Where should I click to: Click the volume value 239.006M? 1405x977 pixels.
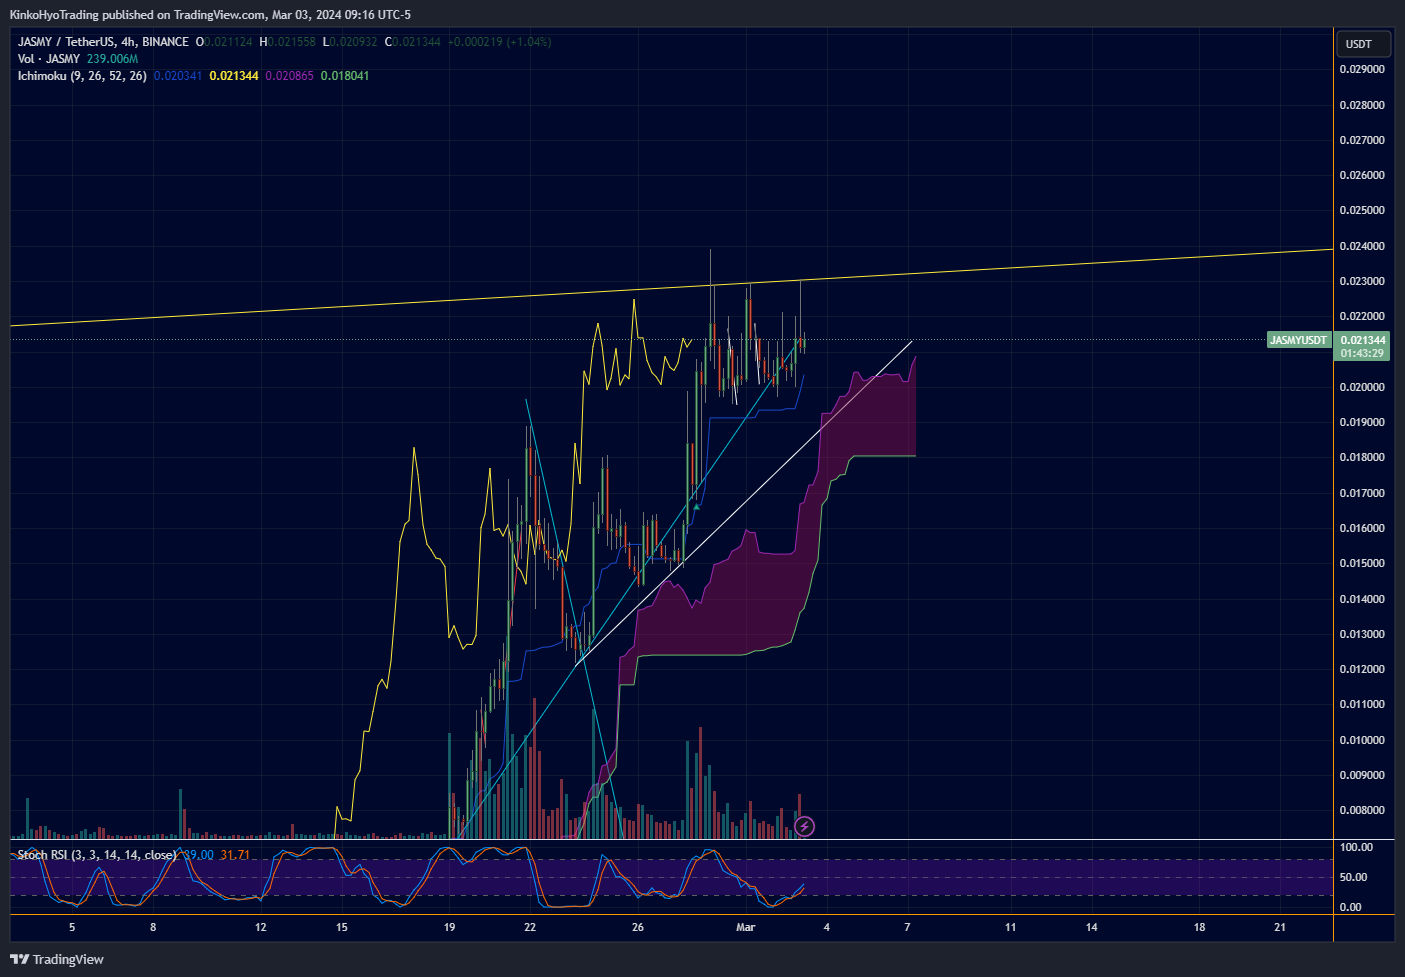click(112, 59)
